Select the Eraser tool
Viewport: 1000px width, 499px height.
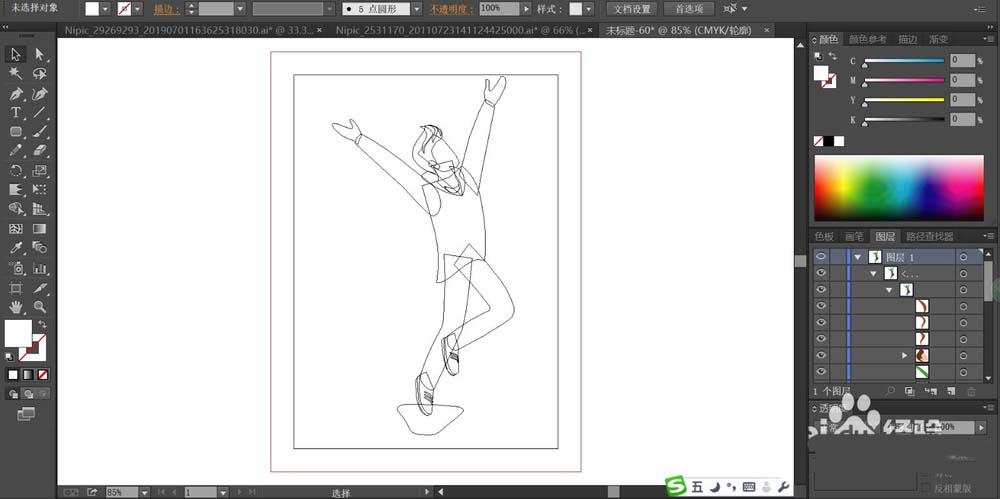[40, 151]
